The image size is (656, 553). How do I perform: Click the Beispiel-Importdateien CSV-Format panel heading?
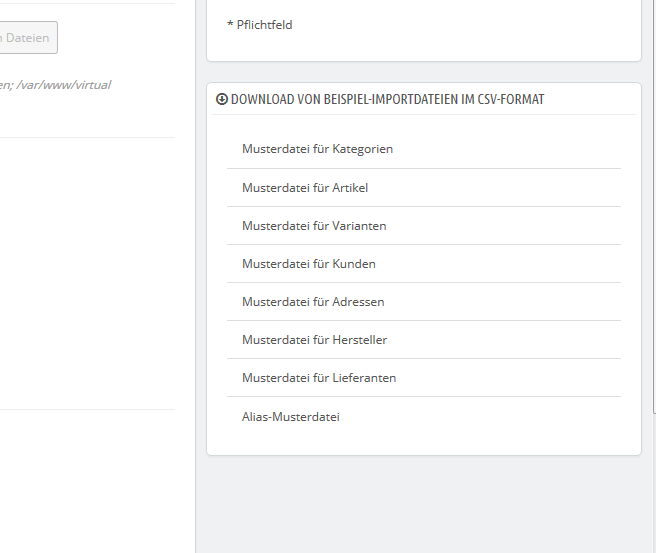387,100
